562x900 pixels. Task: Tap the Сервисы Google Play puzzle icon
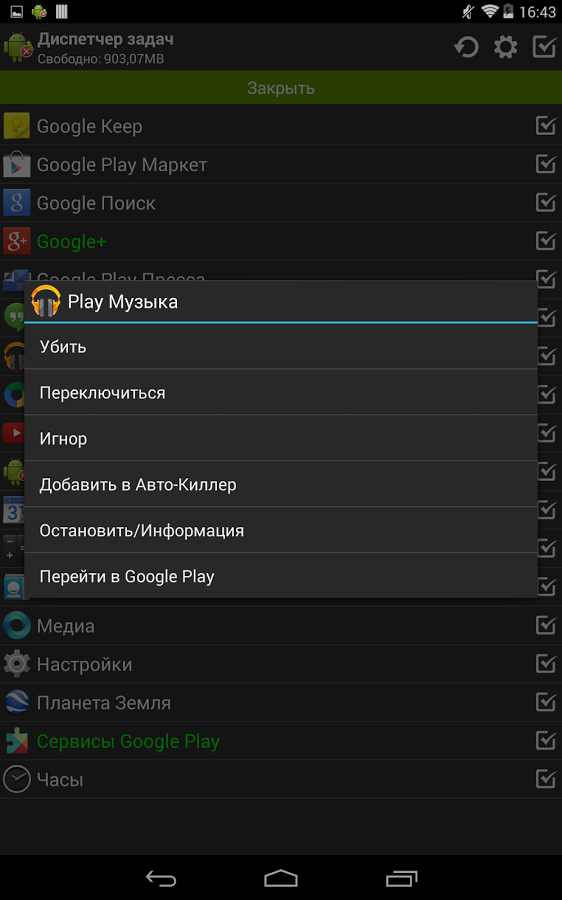17,741
